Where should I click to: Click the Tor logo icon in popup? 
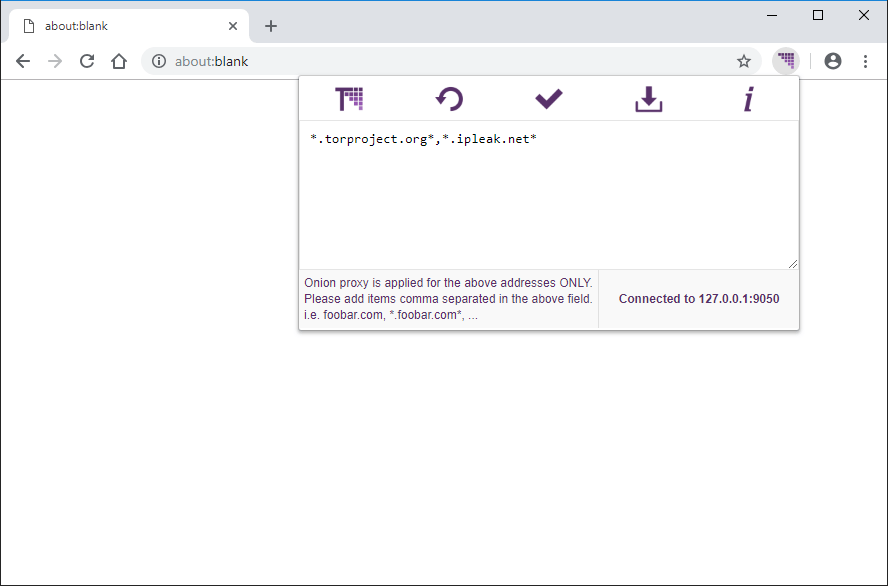coord(349,99)
